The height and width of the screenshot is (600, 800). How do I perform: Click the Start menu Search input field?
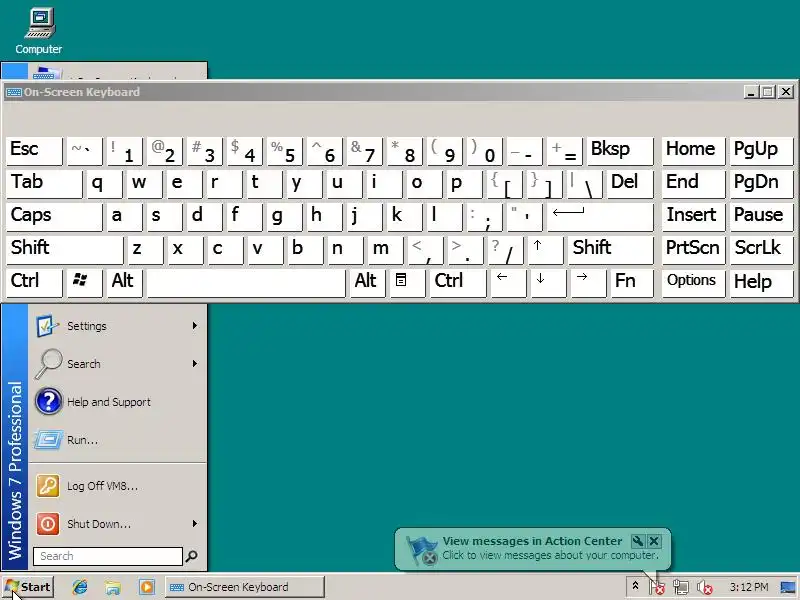108,556
